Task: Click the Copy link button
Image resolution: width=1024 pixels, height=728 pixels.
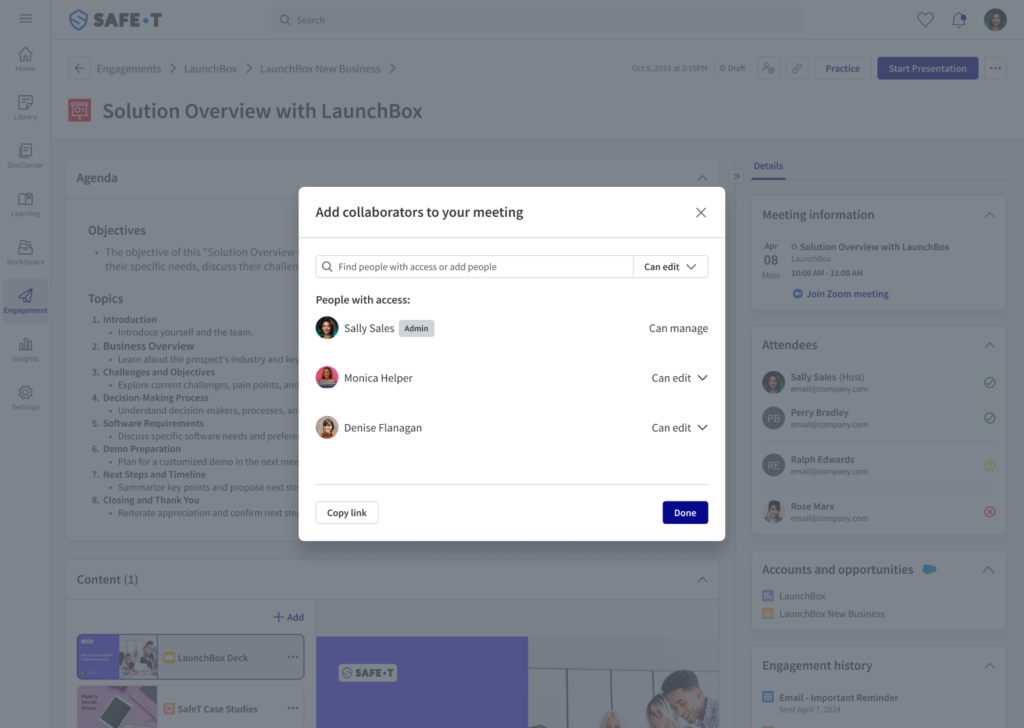Action: (347, 513)
